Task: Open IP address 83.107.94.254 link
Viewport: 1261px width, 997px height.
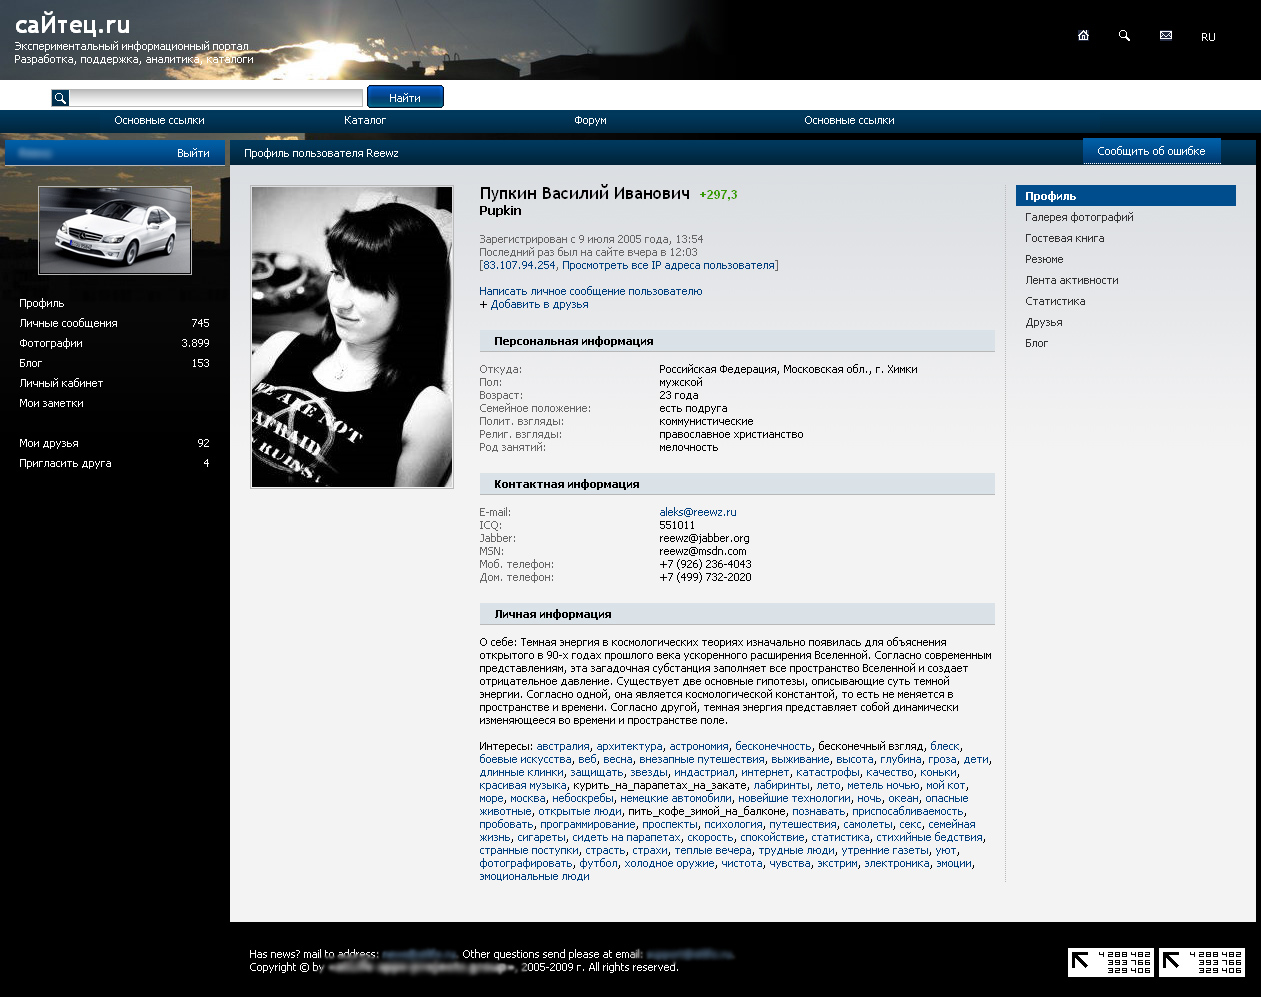Action: pos(519,265)
